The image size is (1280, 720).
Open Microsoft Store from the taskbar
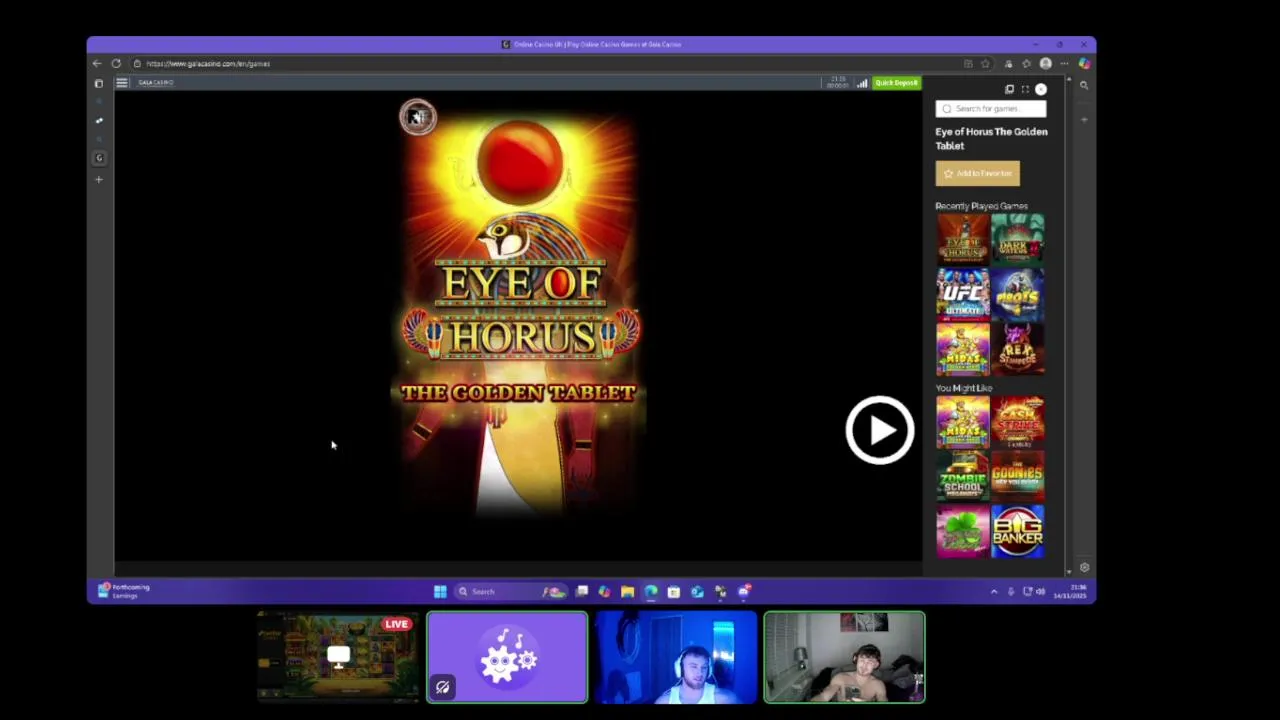[674, 591]
